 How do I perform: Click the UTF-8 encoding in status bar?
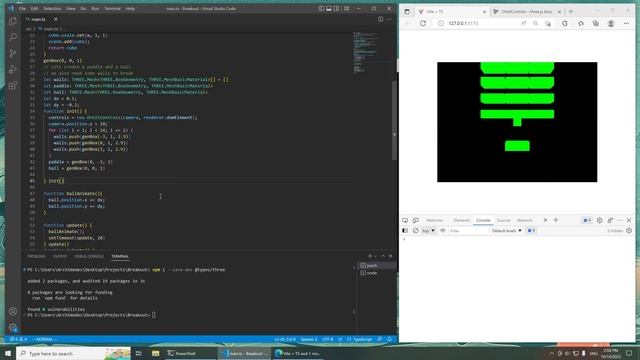327,339
